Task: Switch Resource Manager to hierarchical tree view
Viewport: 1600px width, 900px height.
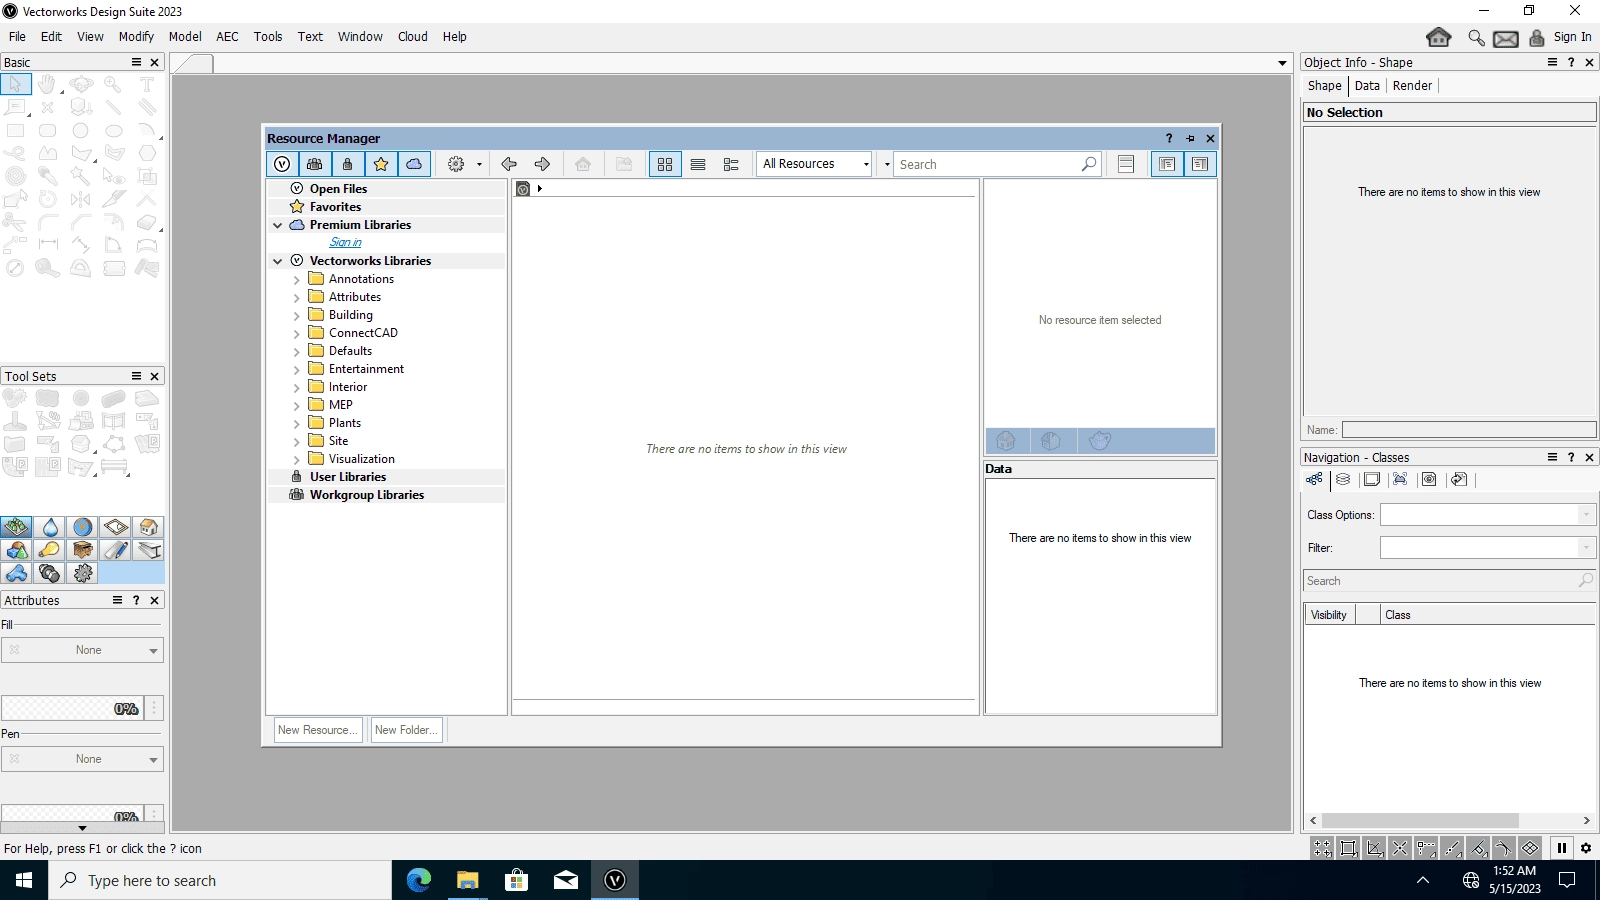Action: pyautogui.click(x=731, y=164)
